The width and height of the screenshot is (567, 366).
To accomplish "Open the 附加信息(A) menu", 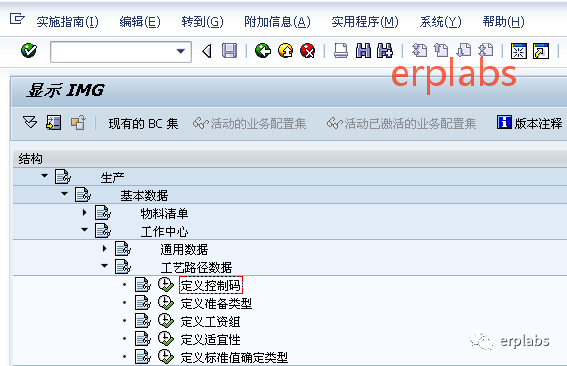I will tap(277, 22).
